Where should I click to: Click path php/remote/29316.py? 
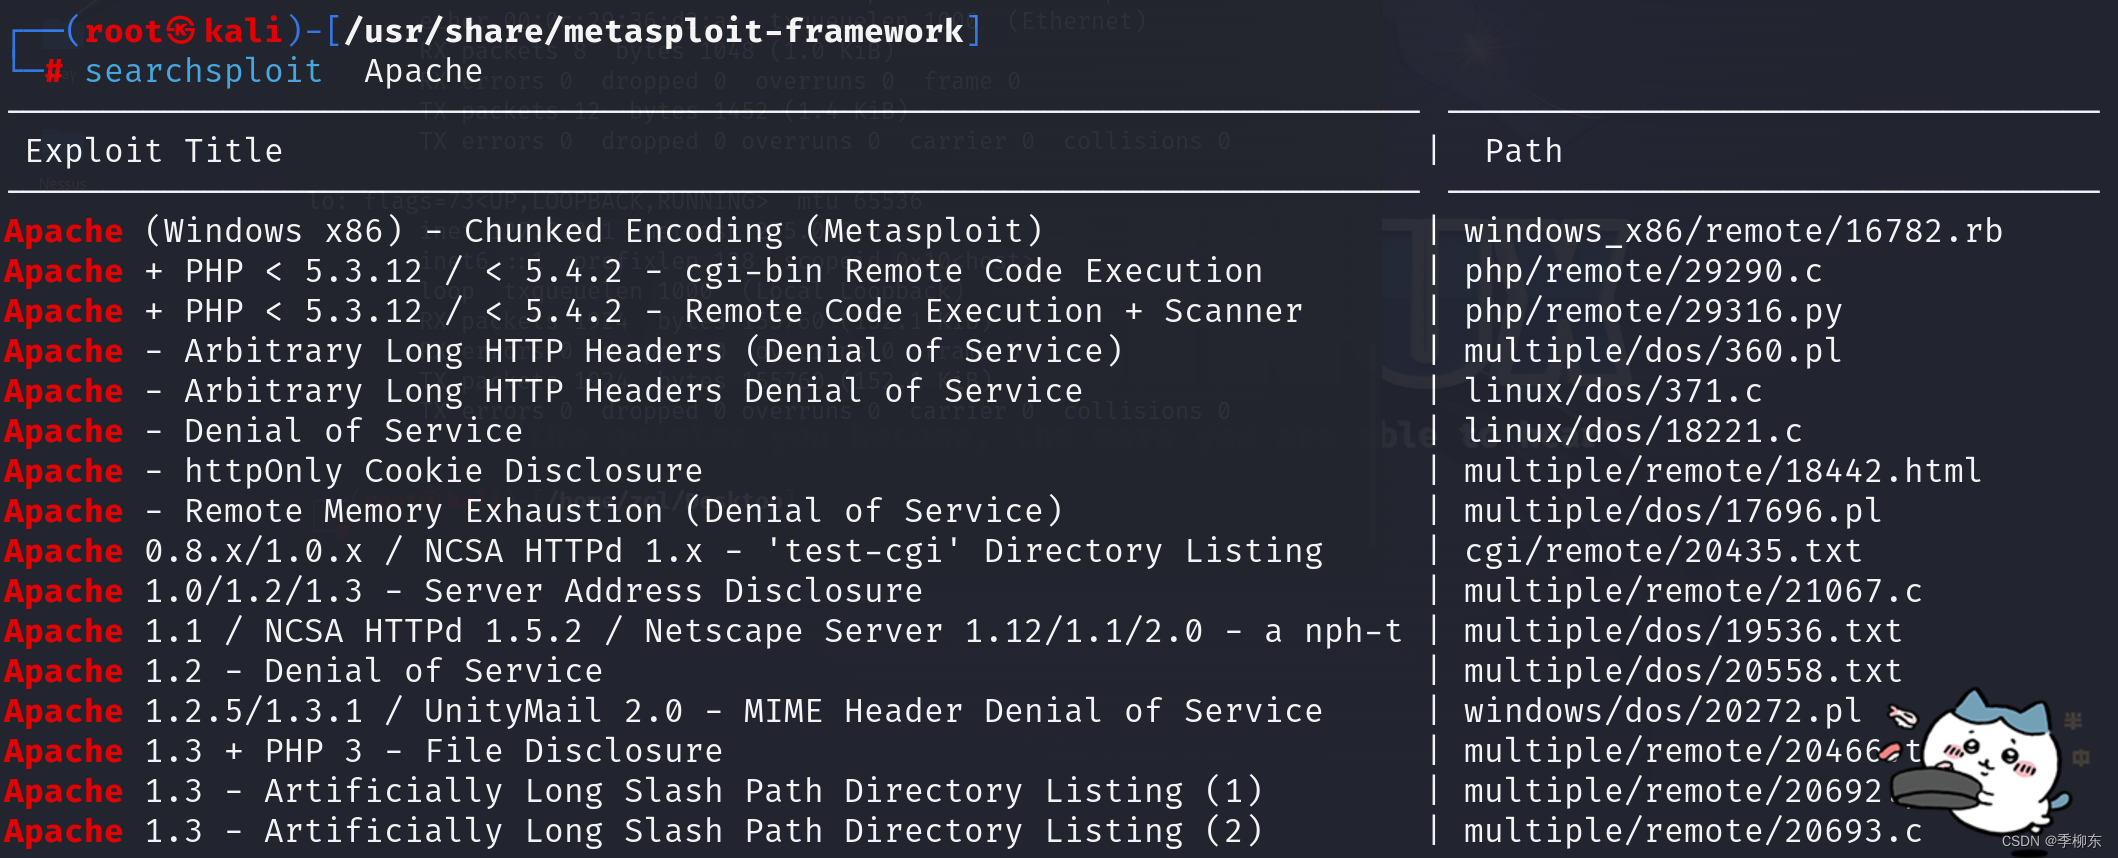(1654, 311)
